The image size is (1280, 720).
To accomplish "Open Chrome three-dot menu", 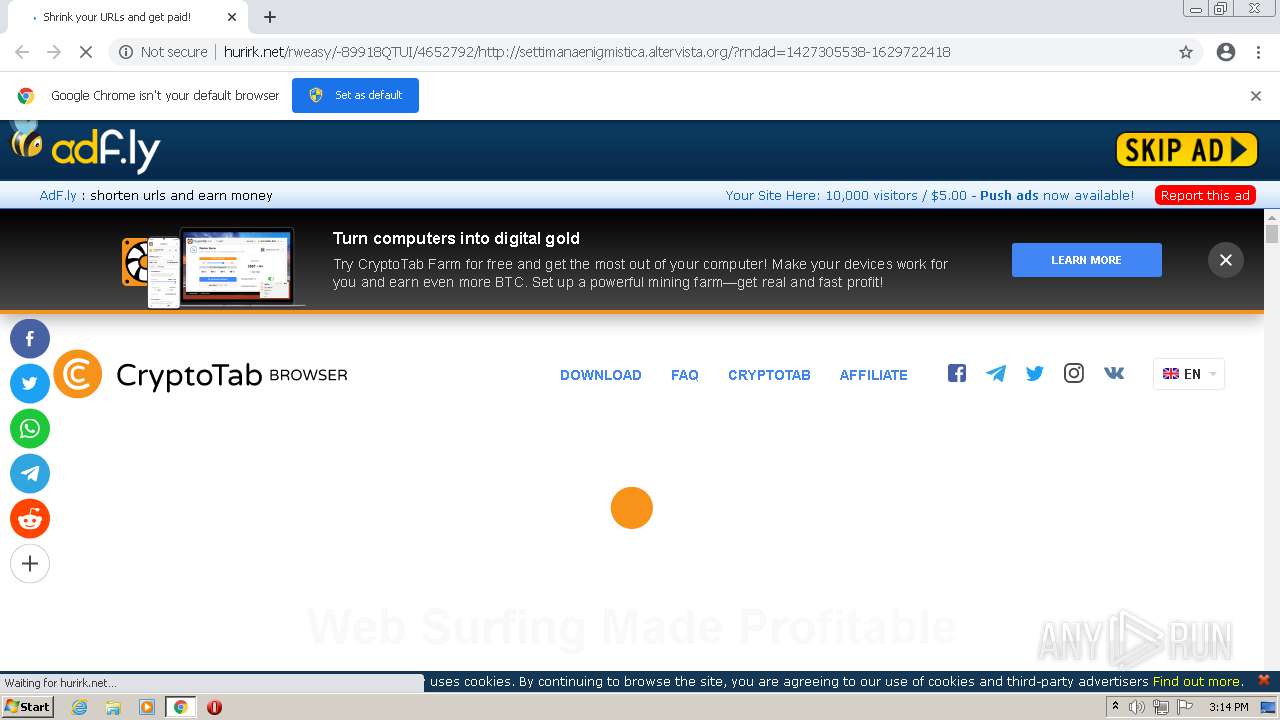I will [x=1258, y=52].
